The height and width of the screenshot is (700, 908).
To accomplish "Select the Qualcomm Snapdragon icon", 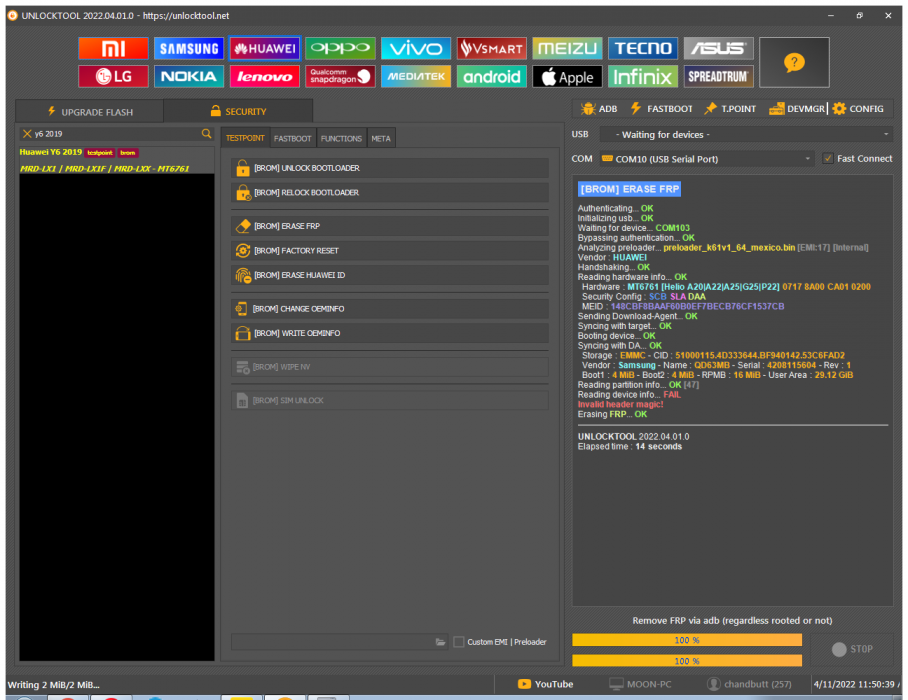I will tap(340, 76).
